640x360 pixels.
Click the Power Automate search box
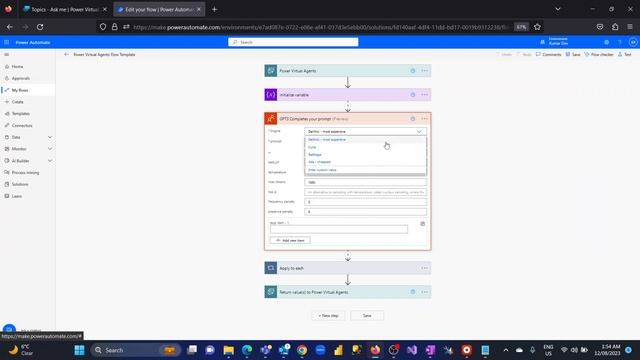[x=293, y=42]
